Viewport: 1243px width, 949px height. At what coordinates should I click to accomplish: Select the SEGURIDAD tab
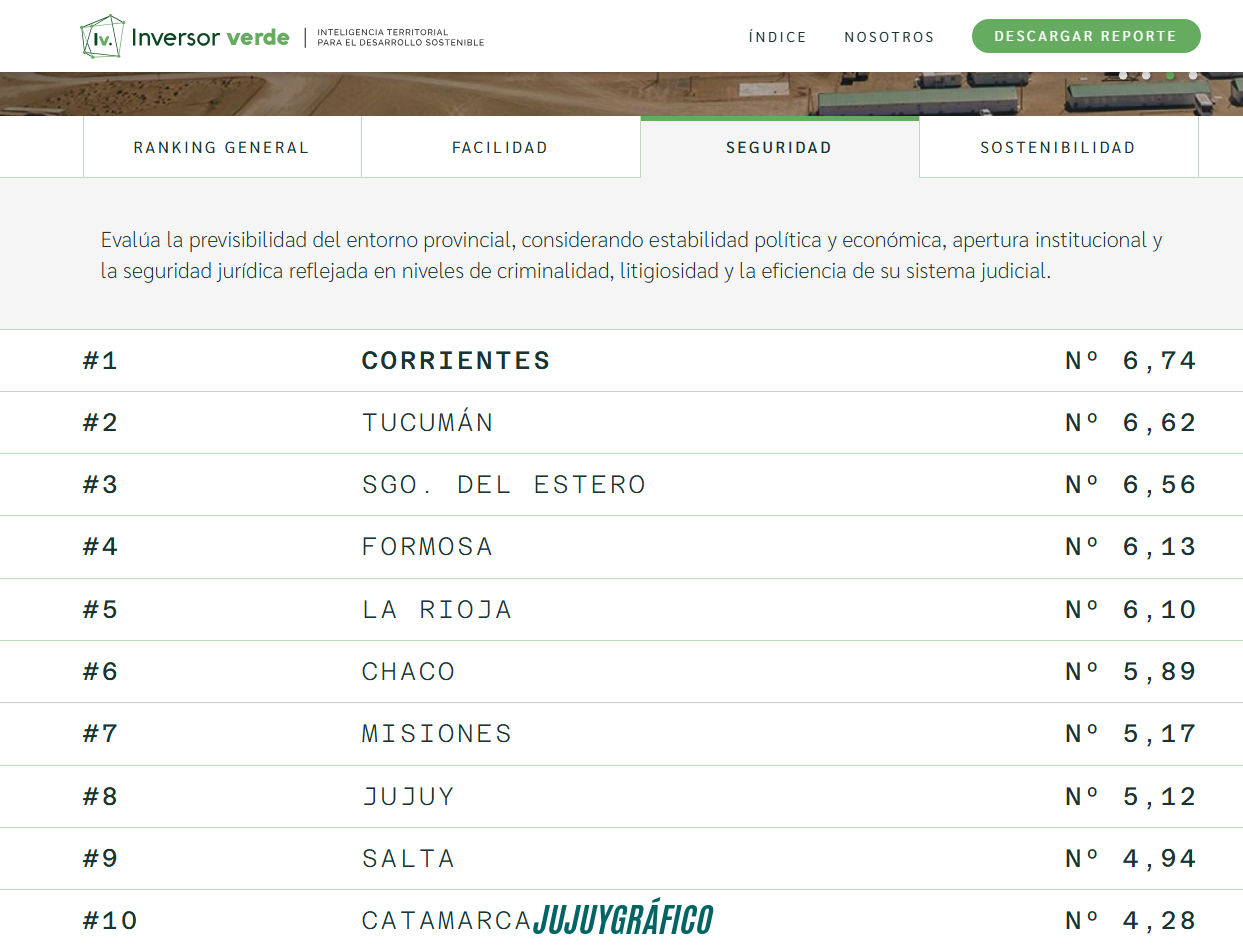point(779,147)
